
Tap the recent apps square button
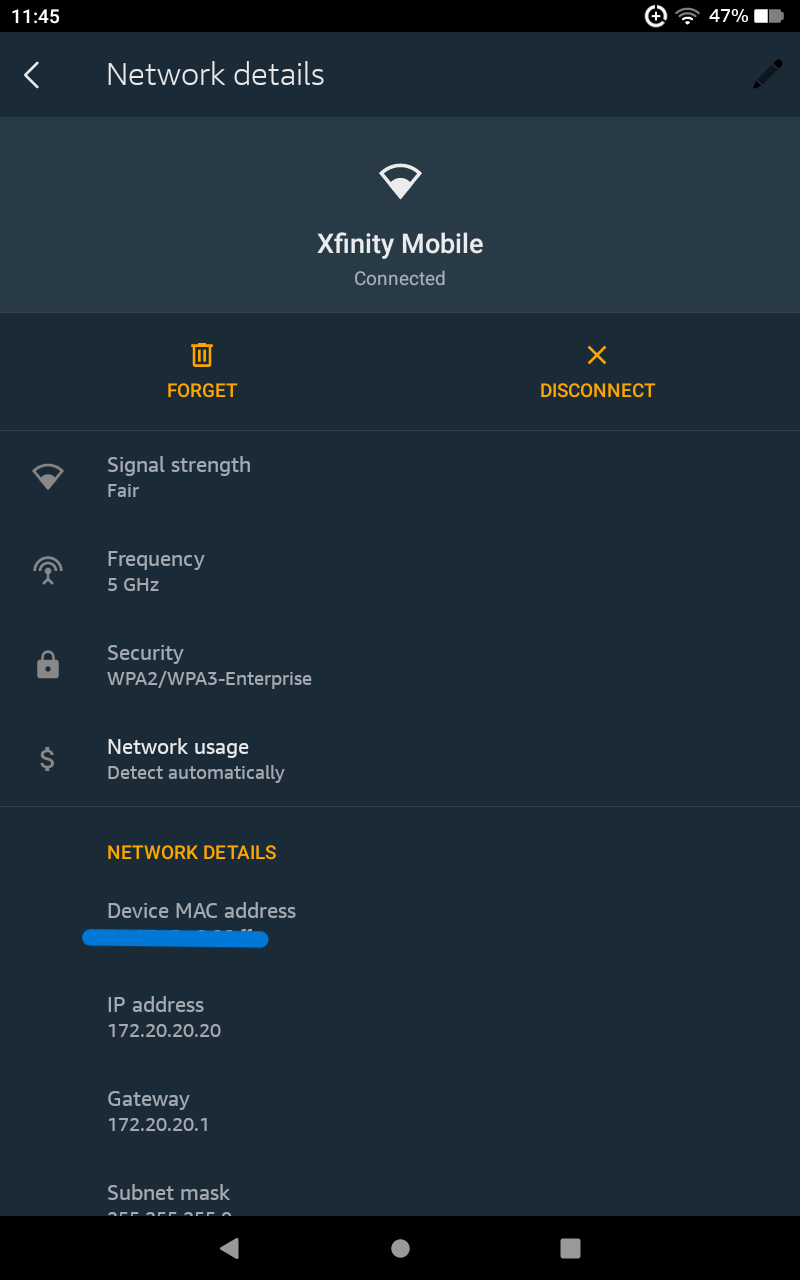570,1248
